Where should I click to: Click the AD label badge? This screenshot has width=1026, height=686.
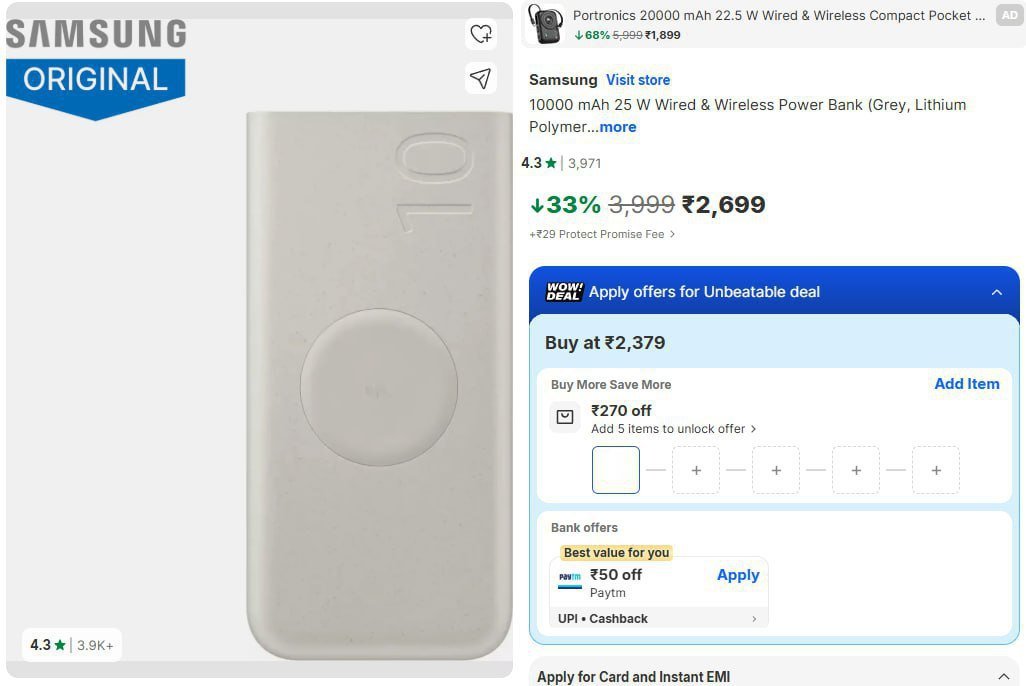pyautogui.click(x=1009, y=16)
